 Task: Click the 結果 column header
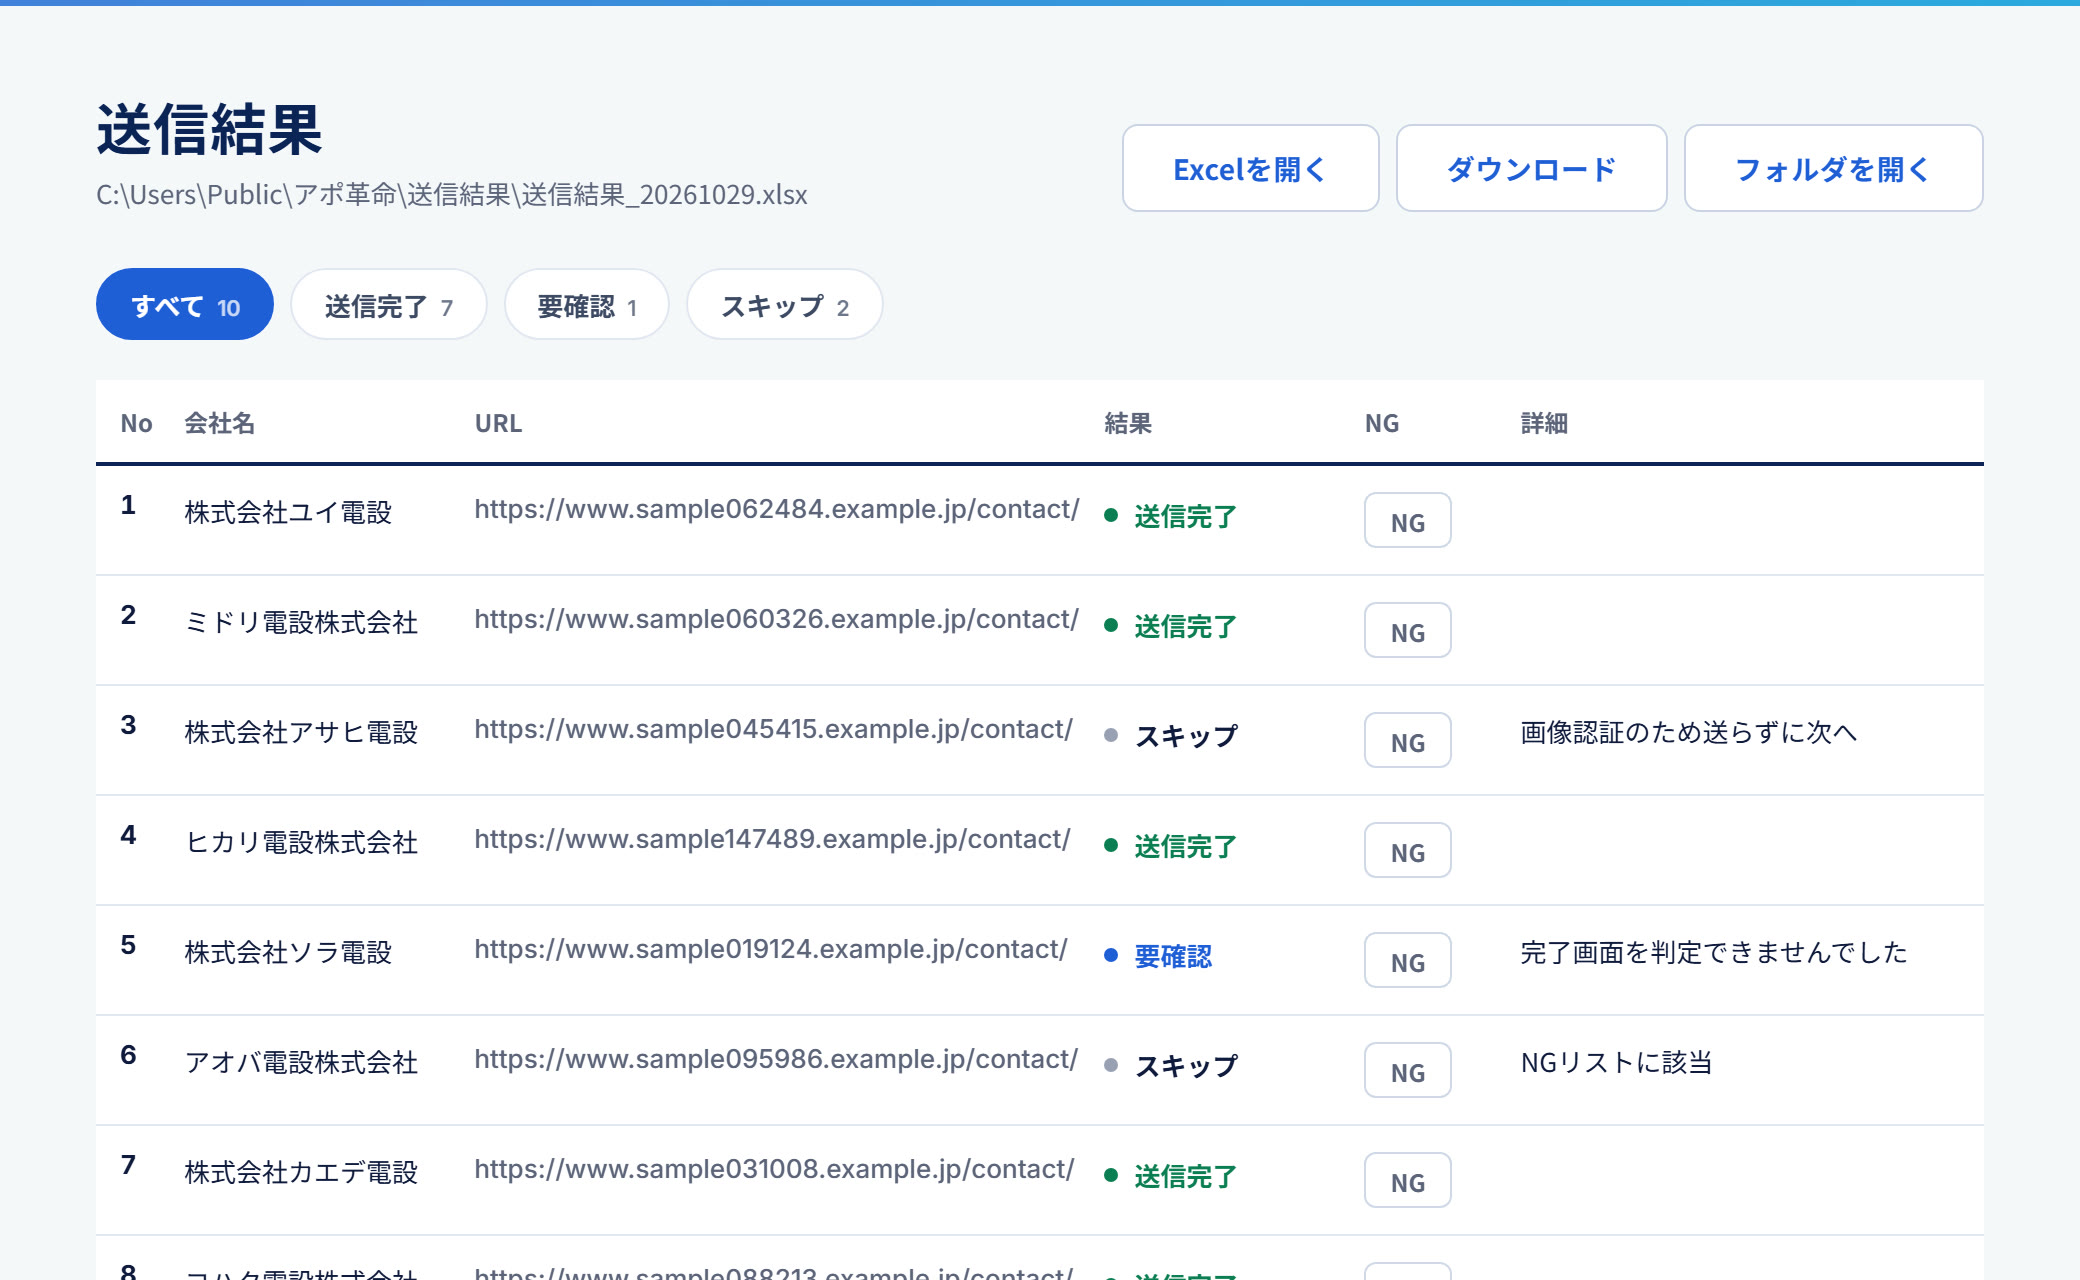1128,424
